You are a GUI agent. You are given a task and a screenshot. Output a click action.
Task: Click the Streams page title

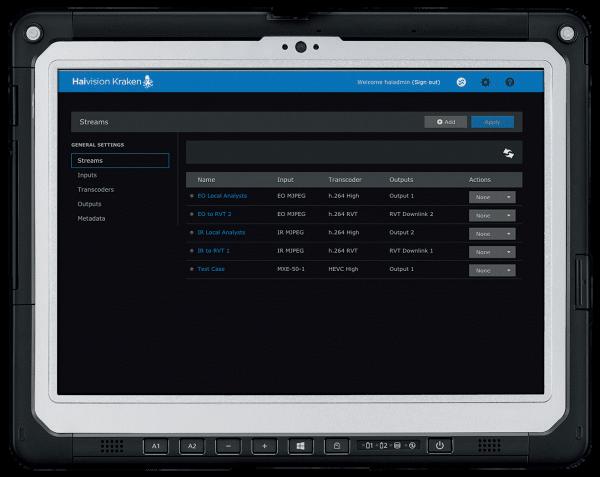(x=94, y=122)
